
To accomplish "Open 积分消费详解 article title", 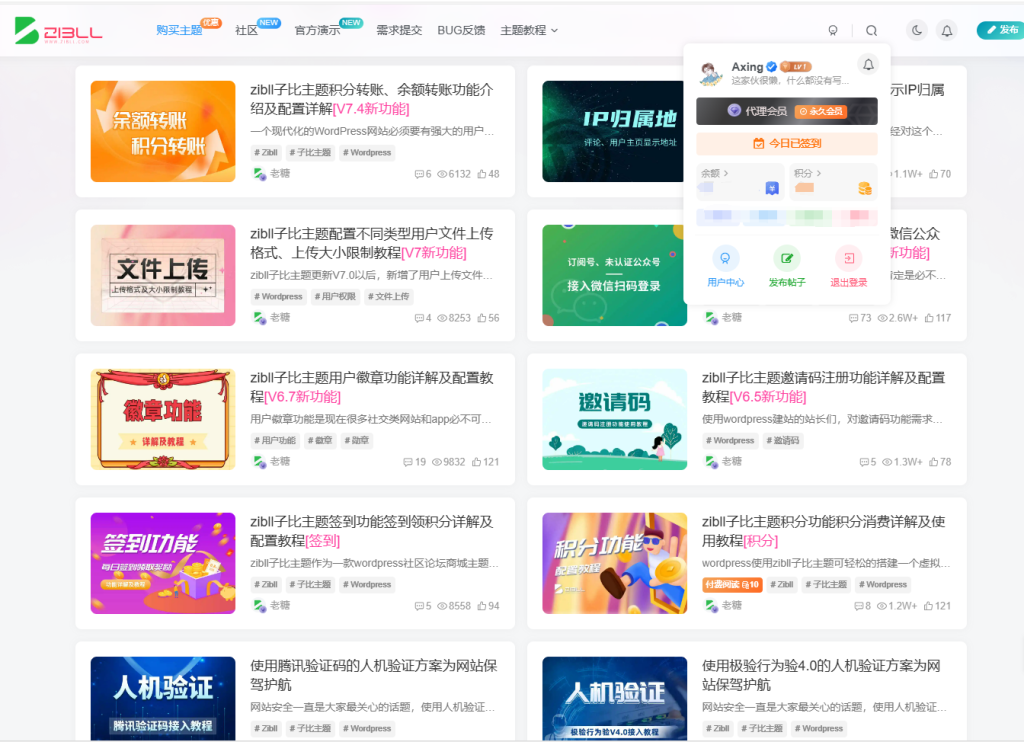I will (x=824, y=531).
